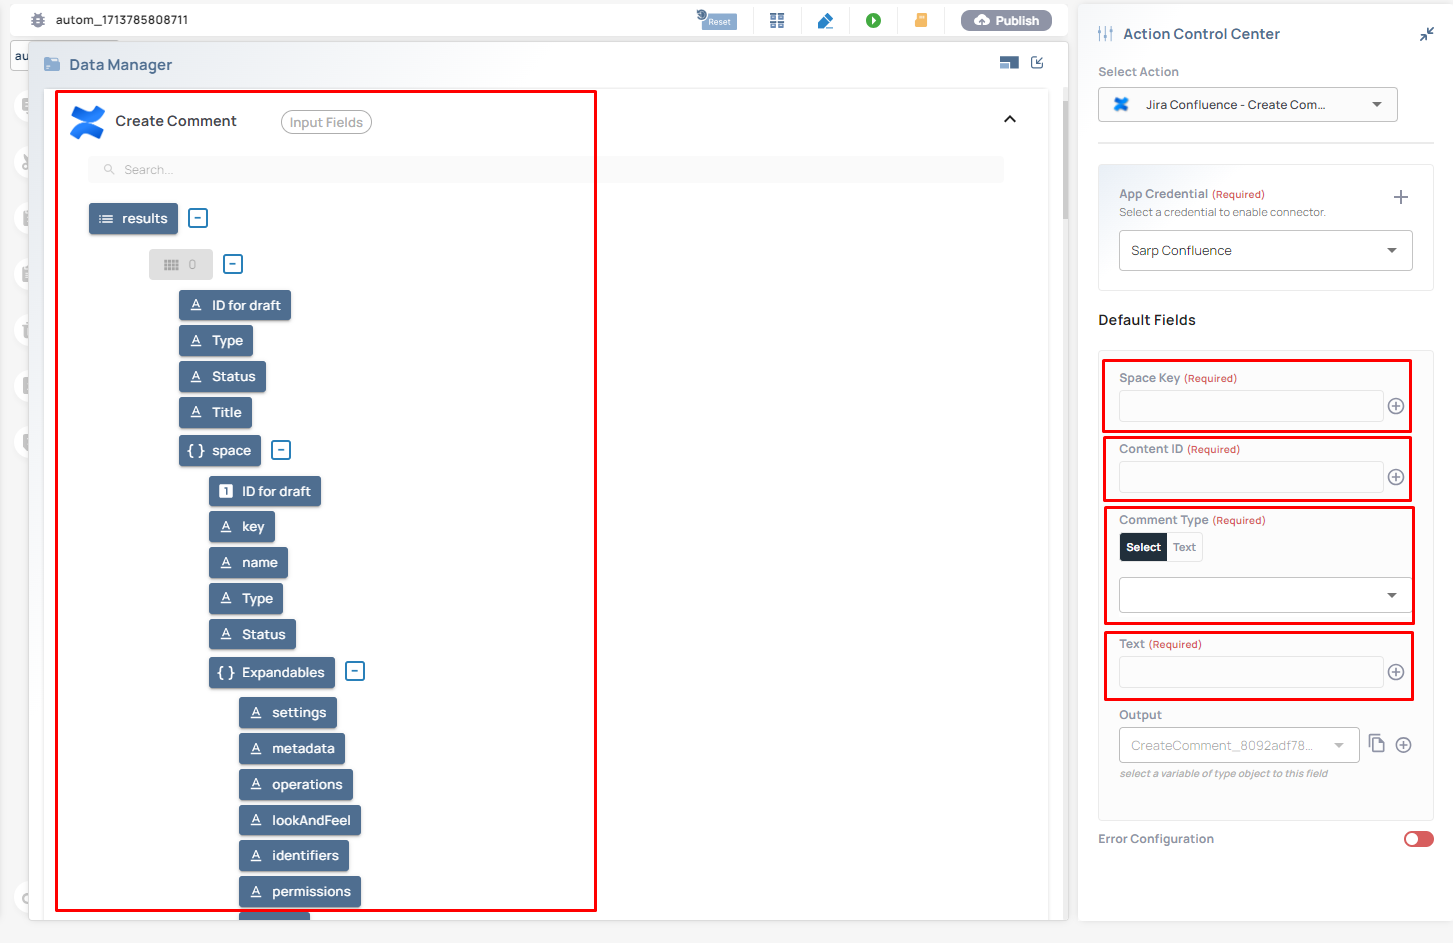The image size is (1453, 943).
Task: Minimize the Action Control Center panel
Action: coord(1426,34)
